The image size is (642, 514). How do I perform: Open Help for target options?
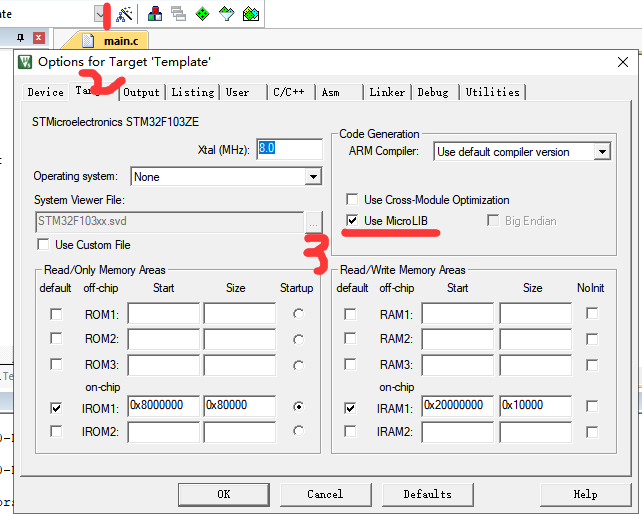585,494
